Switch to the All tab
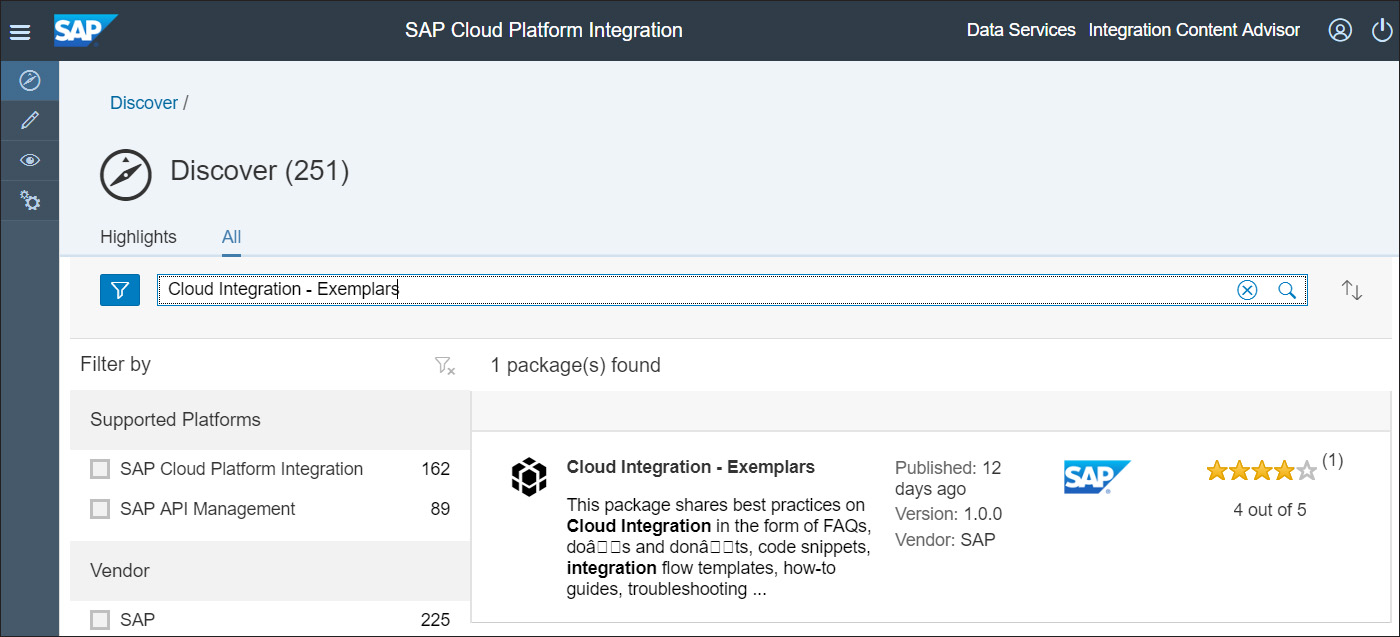The width and height of the screenshot is (1400, 637). tap(231, 237)
